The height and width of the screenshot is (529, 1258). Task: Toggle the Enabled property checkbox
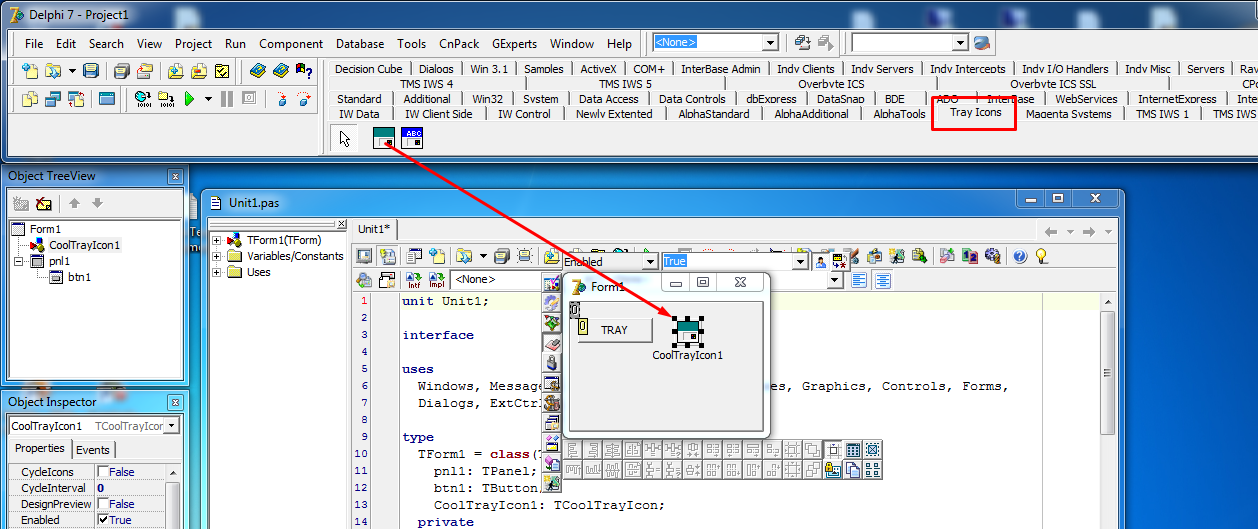pyautogui.click(x=103, y=520)
